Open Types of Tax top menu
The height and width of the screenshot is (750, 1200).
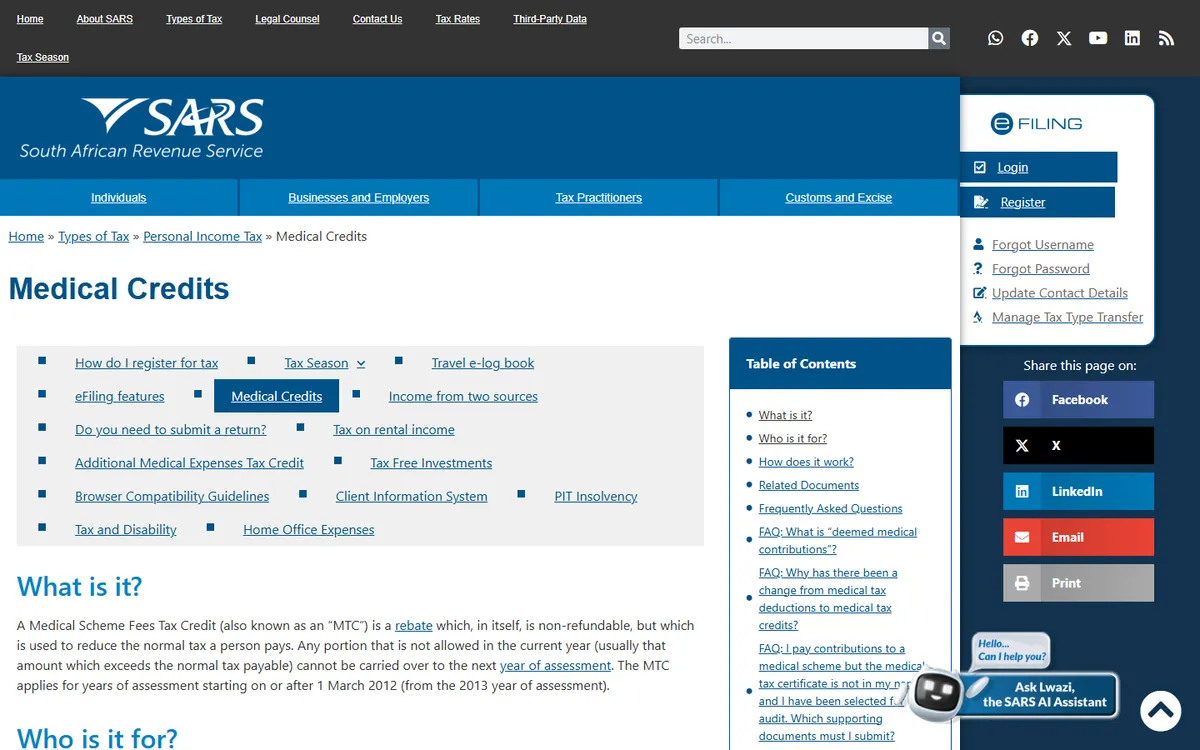(x=194, y=19)
